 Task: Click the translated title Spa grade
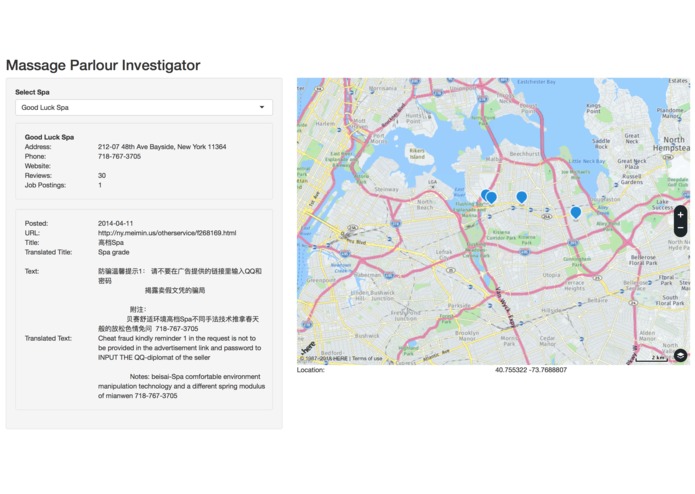pyautogui.click(x=113, y=252)
